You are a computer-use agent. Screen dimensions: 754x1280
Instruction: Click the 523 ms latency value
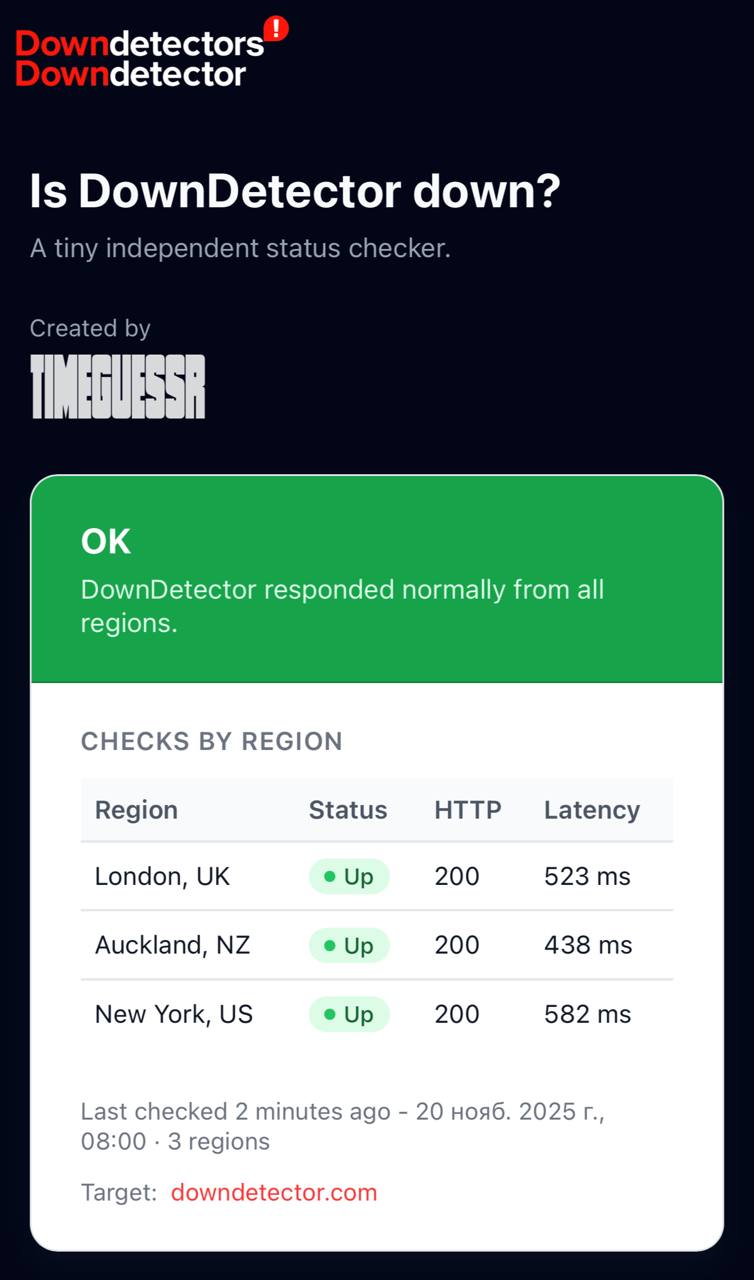[x=587, y=877]
